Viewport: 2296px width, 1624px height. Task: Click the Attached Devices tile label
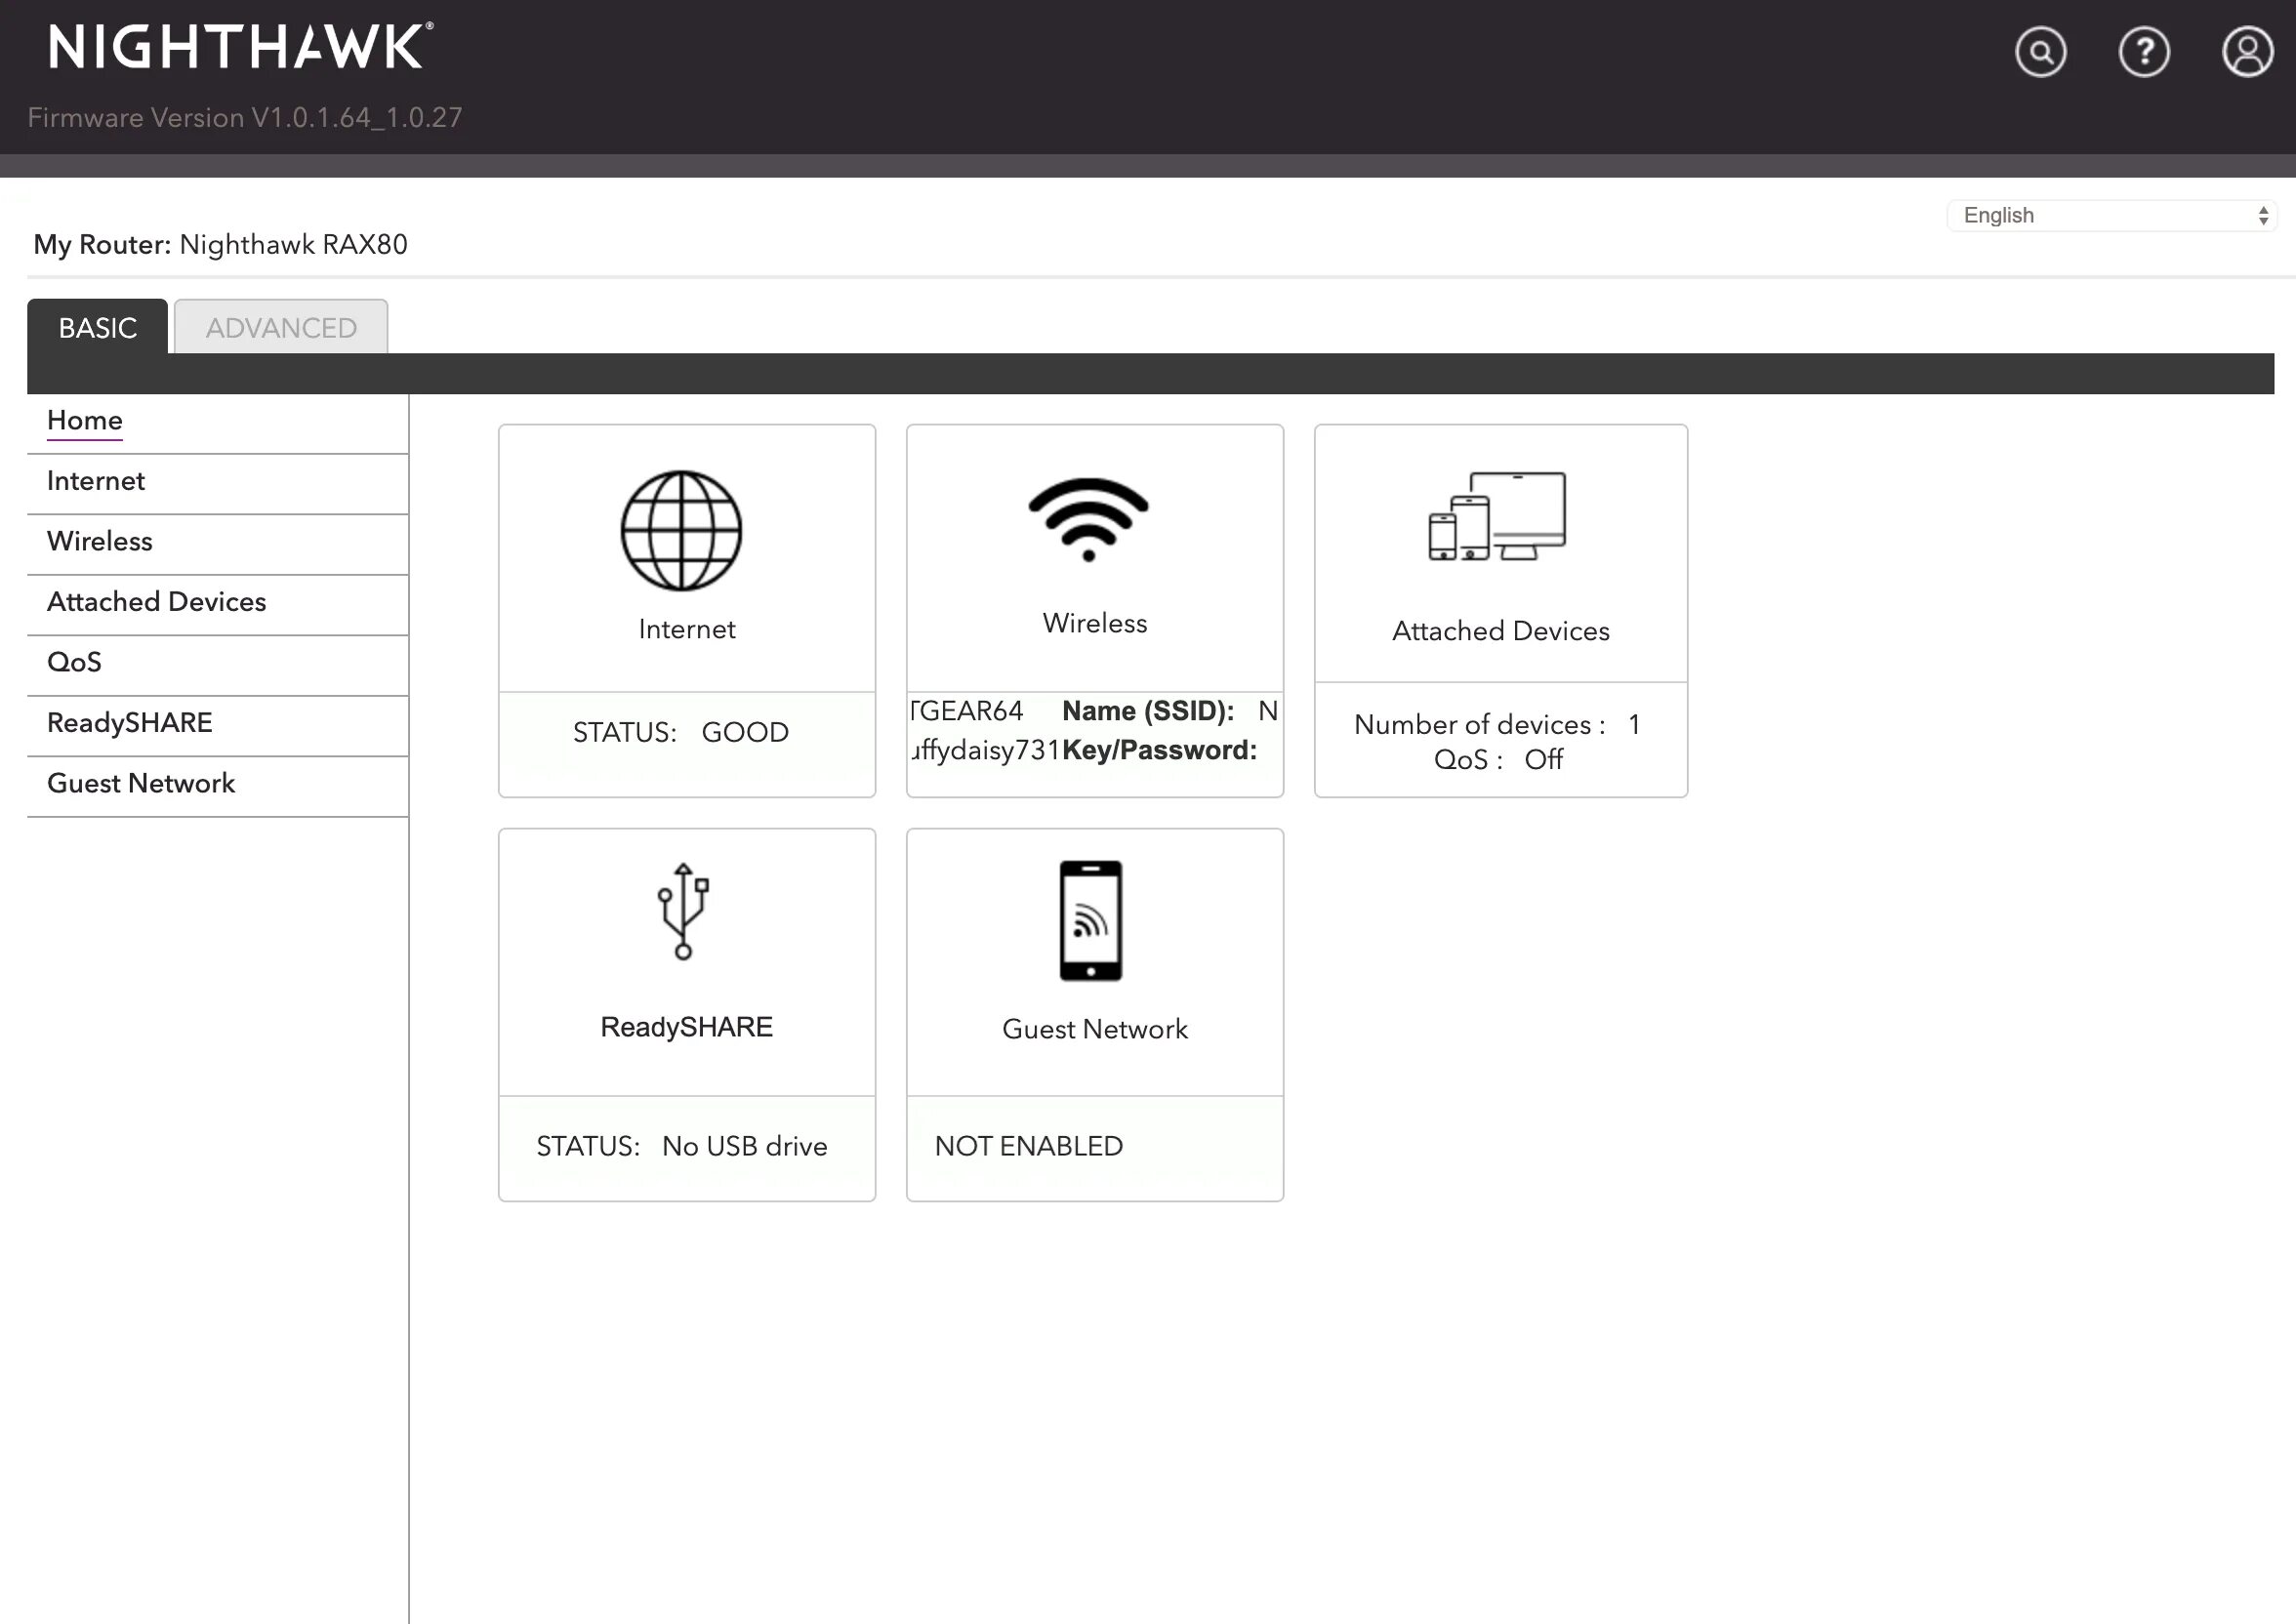click(x=1501, y=631)
